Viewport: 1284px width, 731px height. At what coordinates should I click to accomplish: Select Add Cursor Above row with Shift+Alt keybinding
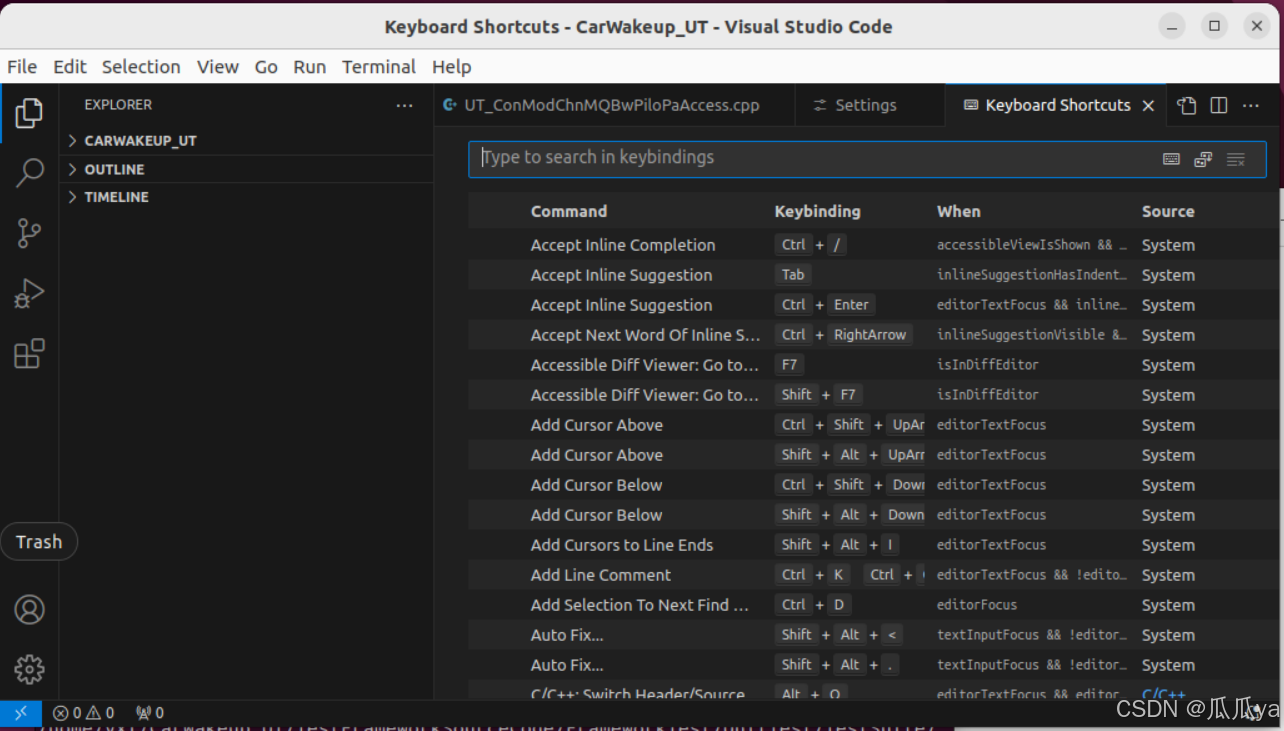click(872, 455)
